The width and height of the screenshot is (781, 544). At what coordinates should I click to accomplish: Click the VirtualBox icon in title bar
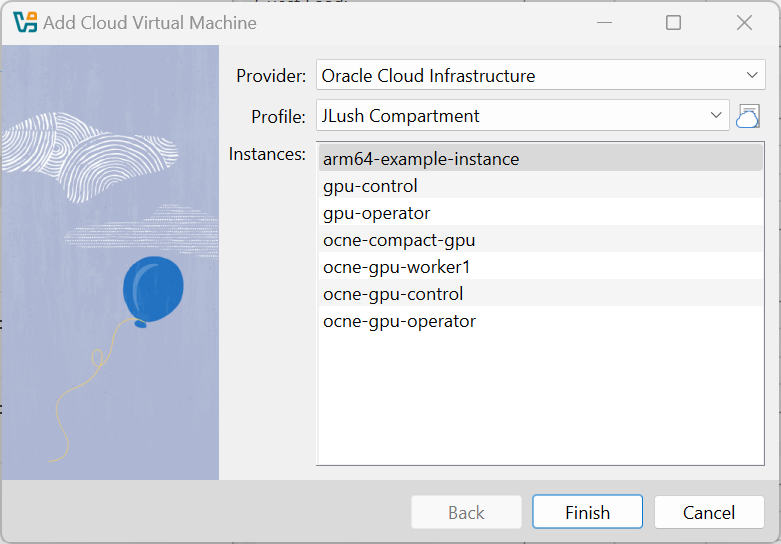pos(26,22)
